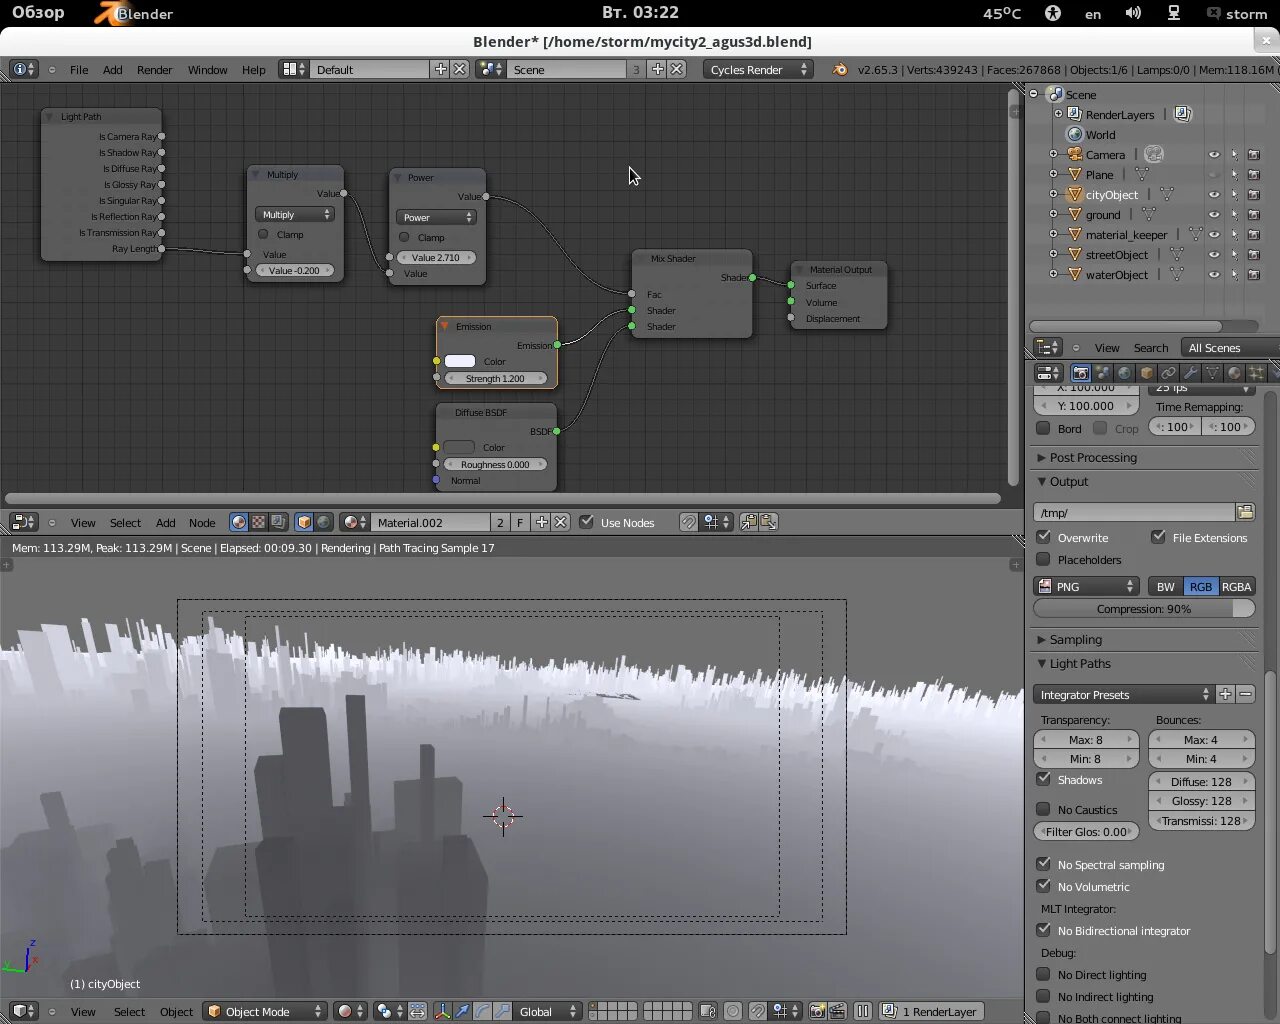This screenshot has width=1280, height=1024.
Task: Select RGBA color mode button
Action: [x=1236, y=587]
